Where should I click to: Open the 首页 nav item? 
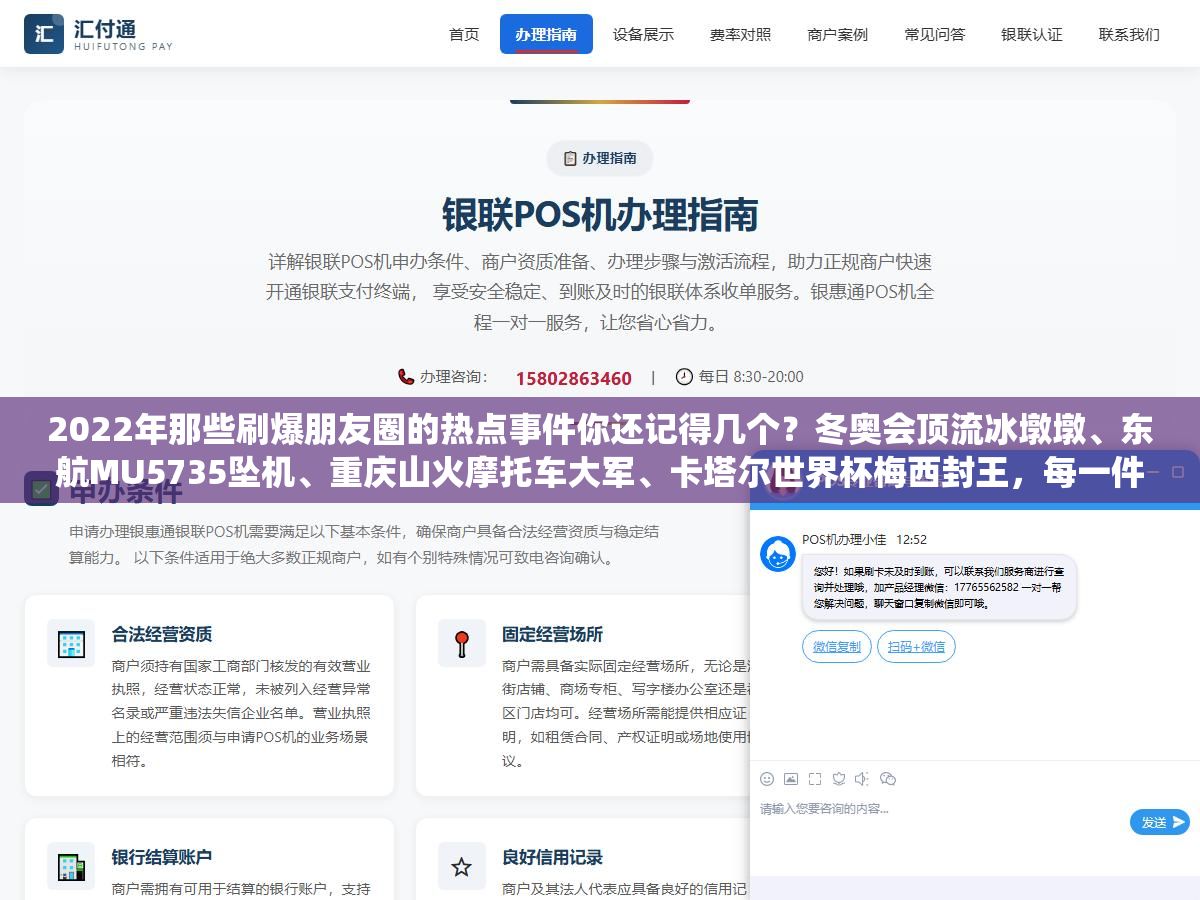click(464, 34)
